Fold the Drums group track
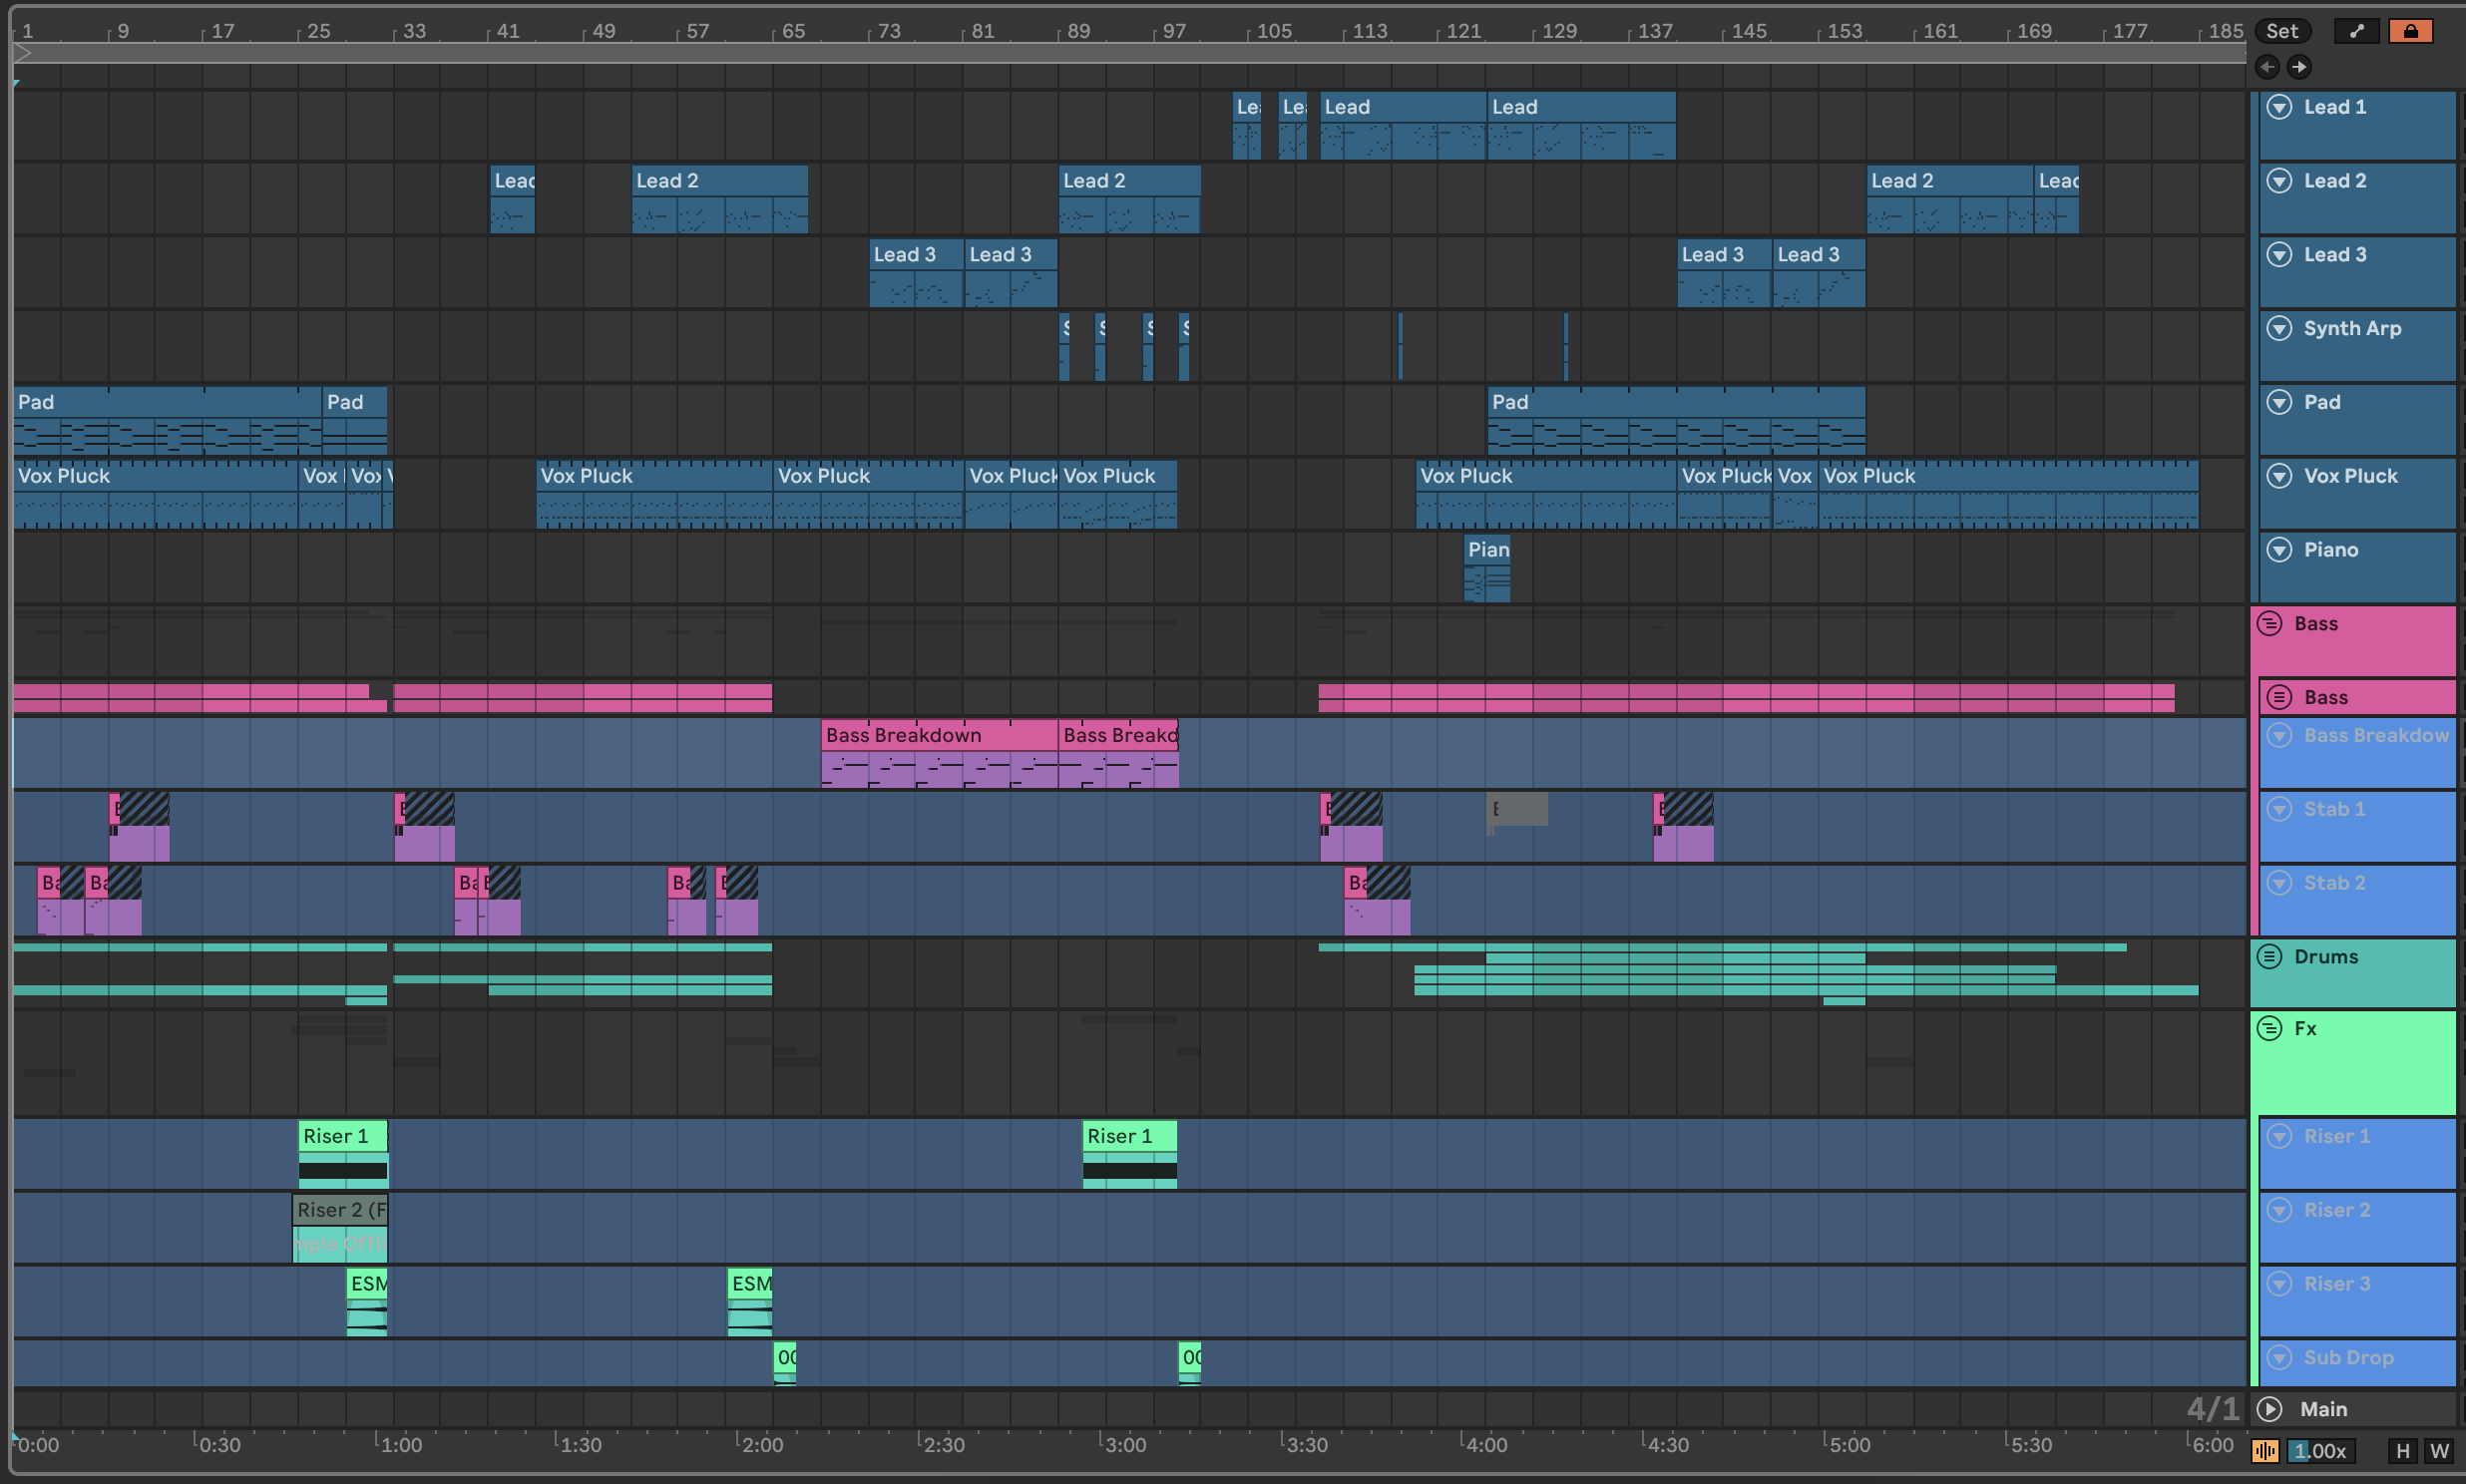Image resolution: width=2466 pixels, height=1484 pixels. coord(2270,957)
